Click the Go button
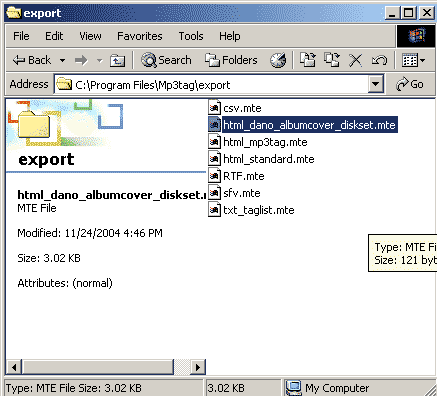The height and width of the screenshot is (396, 437). click(410, 84)
